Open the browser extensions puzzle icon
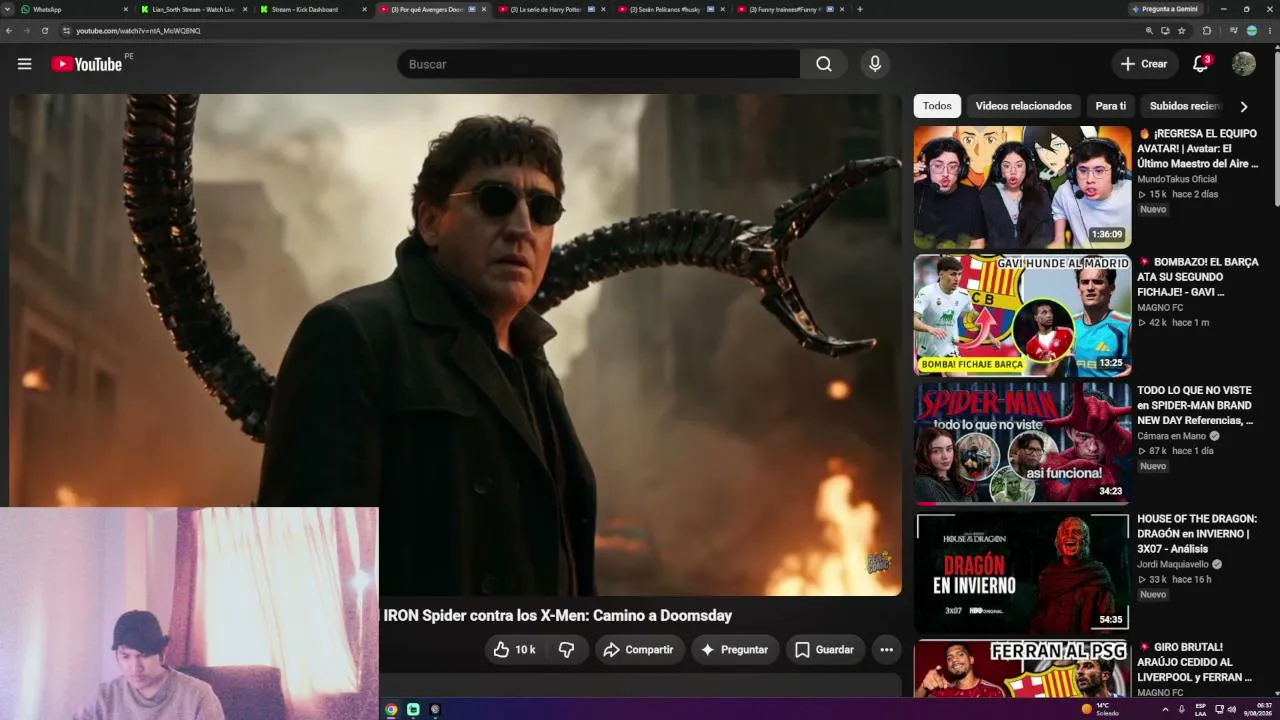The image size is (1280, 720). [x=1207, y=31]
